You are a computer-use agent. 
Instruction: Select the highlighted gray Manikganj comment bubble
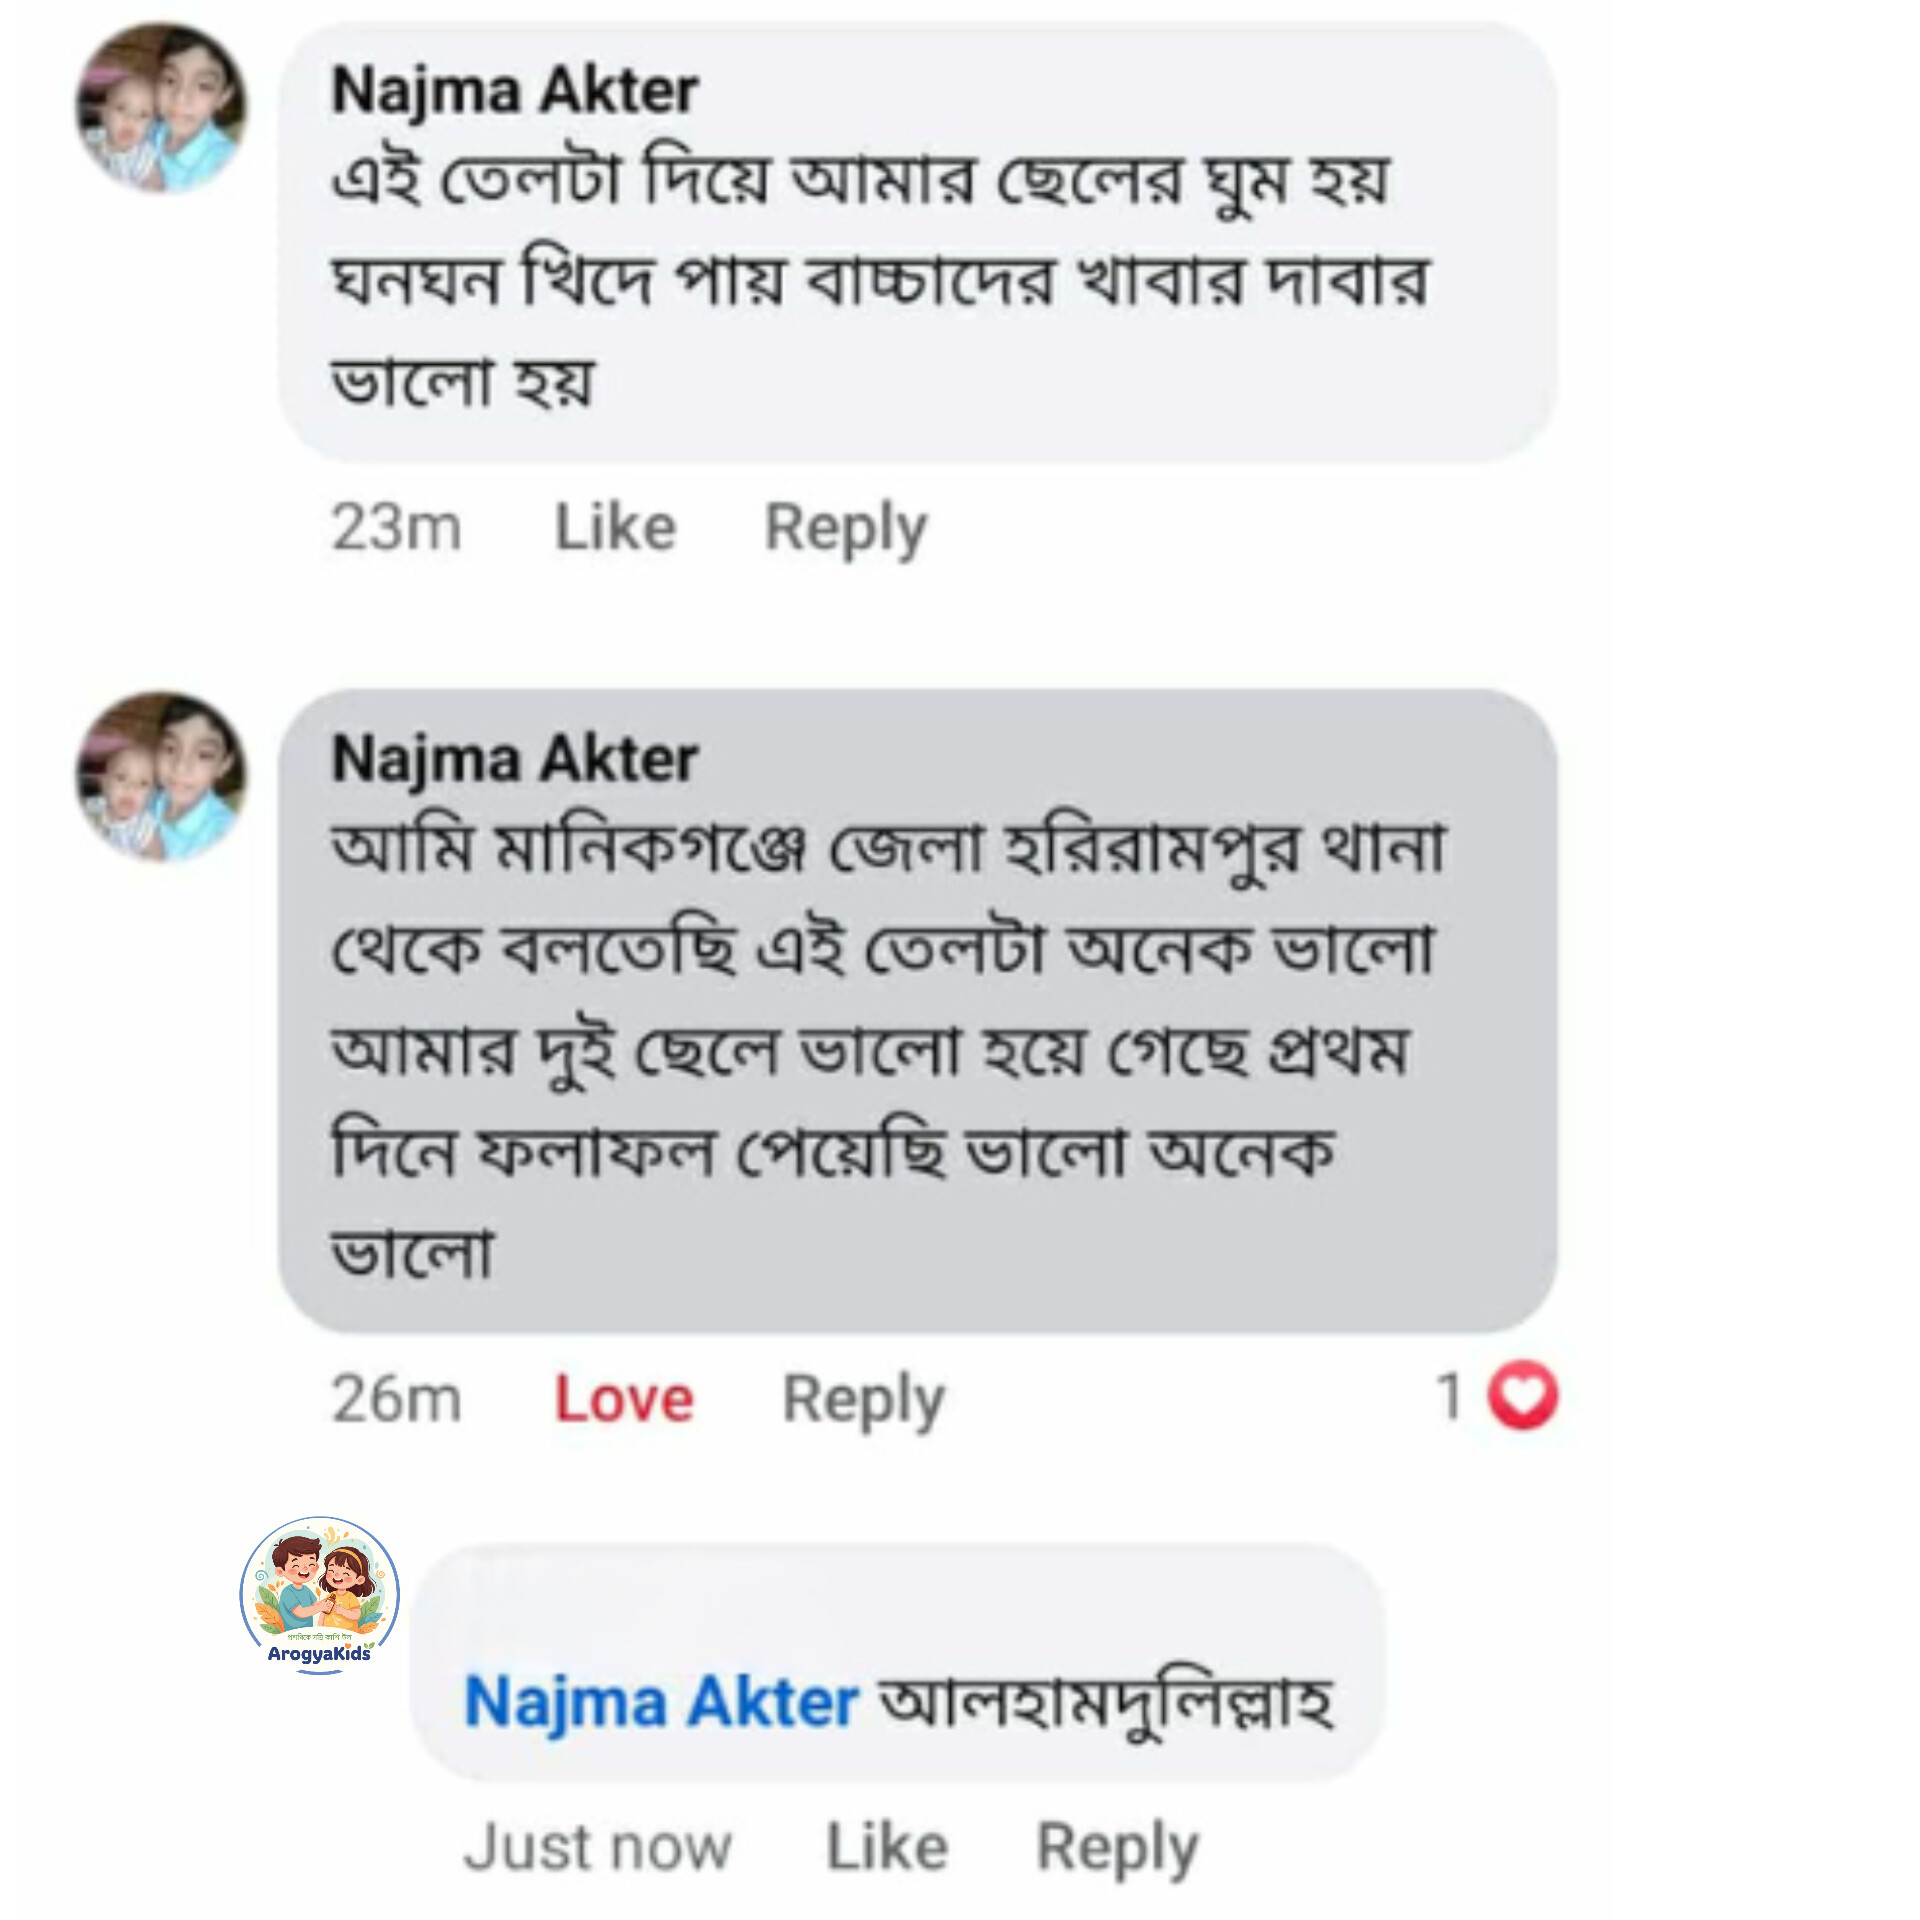click(917, 1010)
